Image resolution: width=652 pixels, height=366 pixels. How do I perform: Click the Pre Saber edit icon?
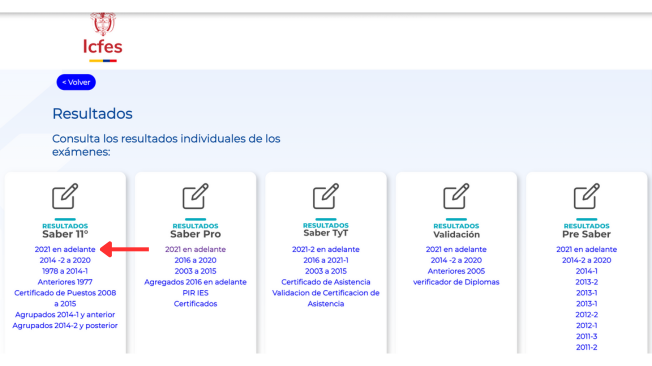click(x=587, y=196)
